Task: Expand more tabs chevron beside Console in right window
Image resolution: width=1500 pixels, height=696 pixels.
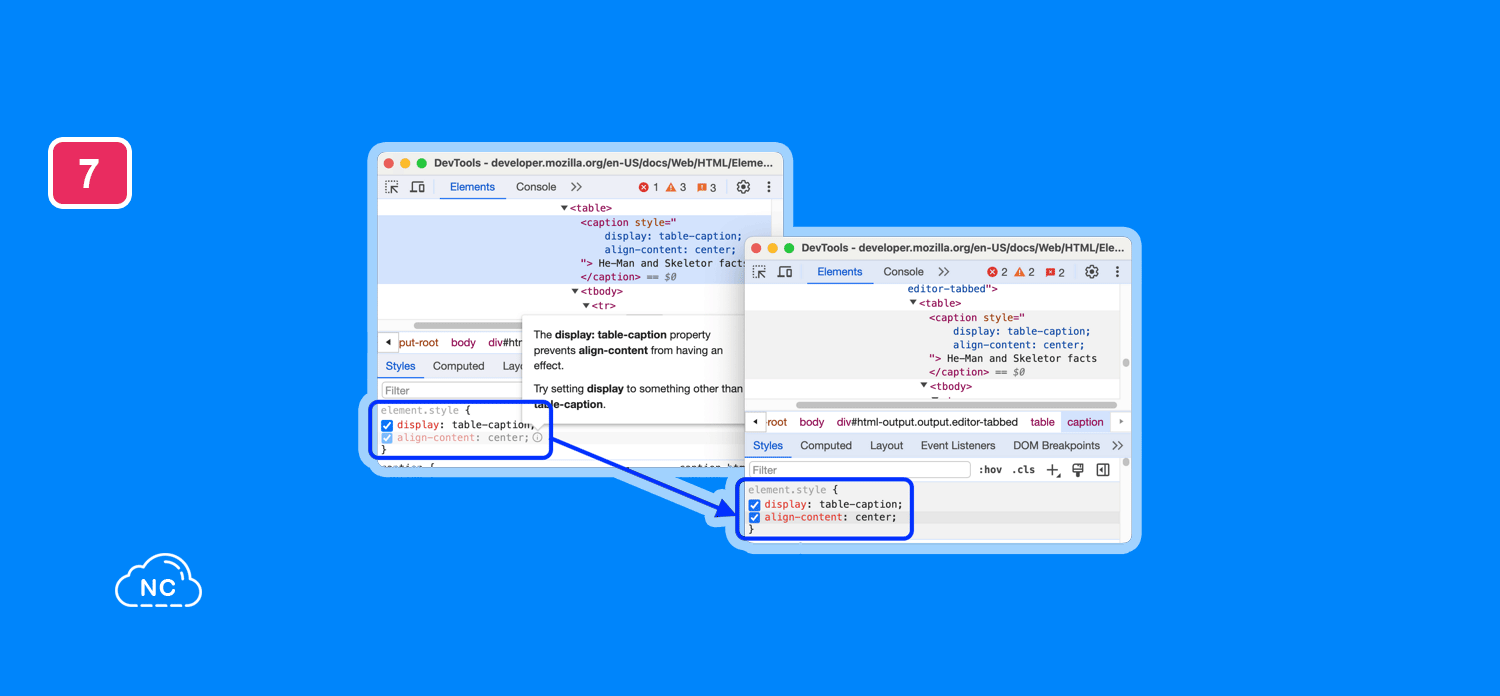Action: (x=943, y=272)
